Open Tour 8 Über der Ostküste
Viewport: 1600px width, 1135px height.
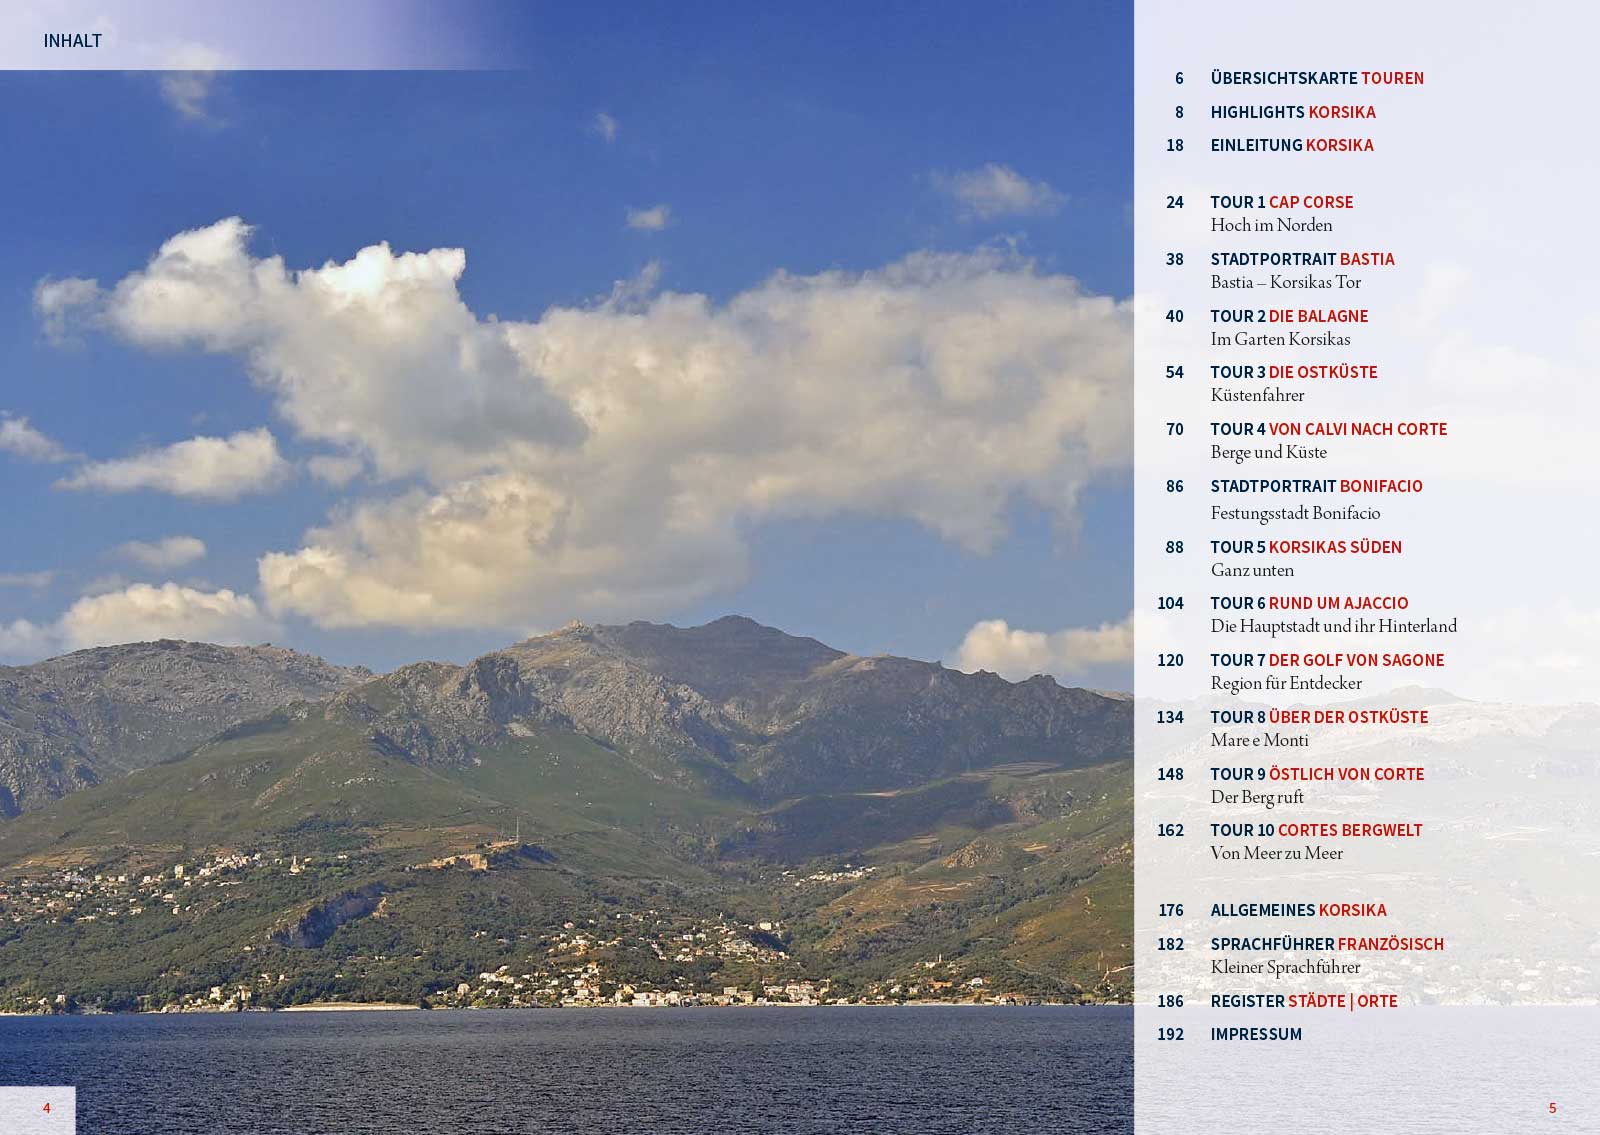coord(1318,717)
